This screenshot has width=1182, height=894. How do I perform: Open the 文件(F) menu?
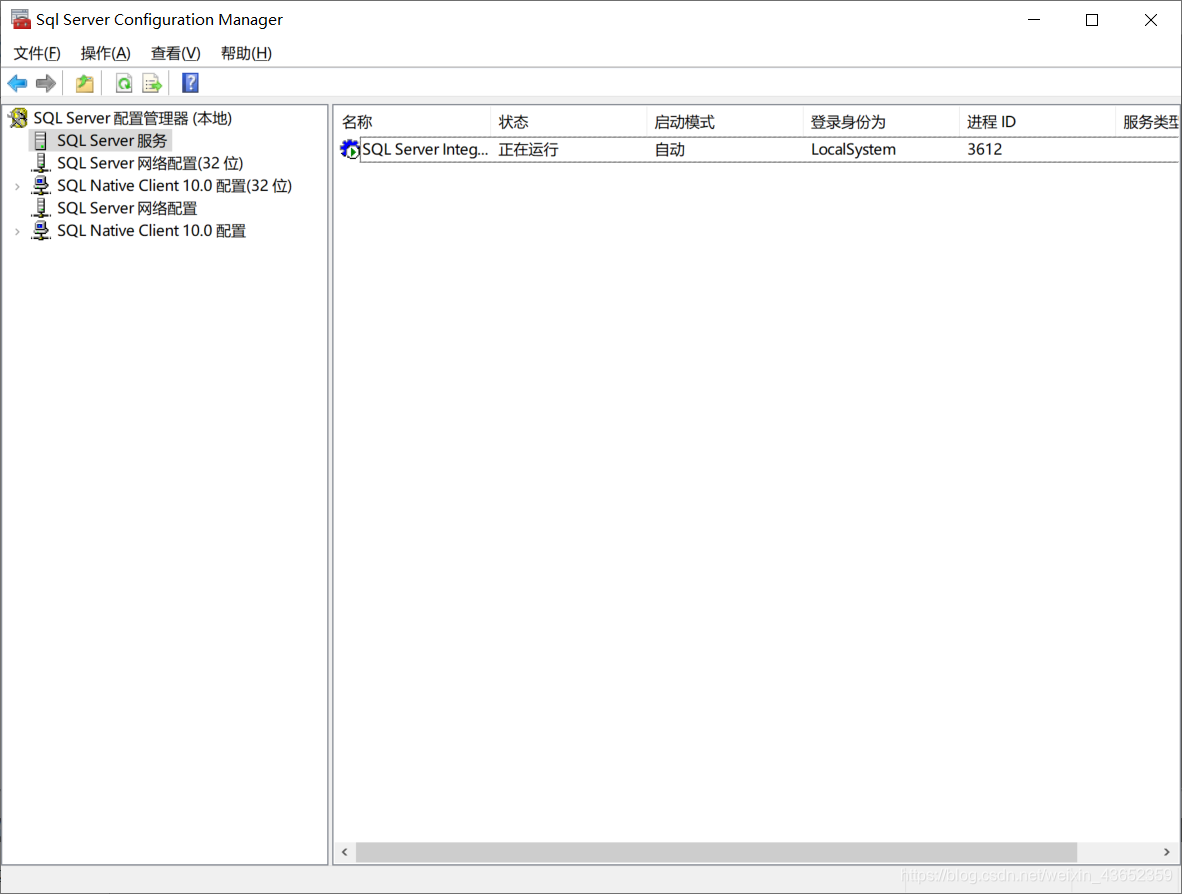pyautogui.click(x=37, y=54)
